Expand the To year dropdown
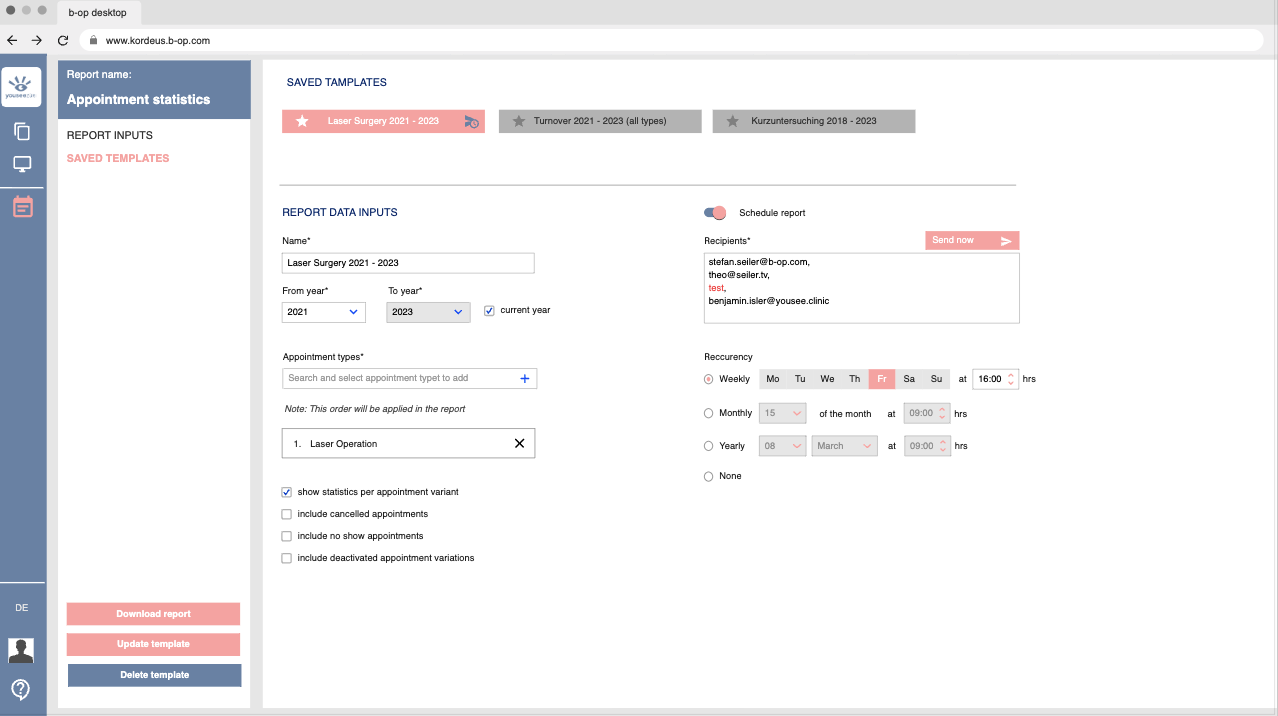This screenshot has width=1278, height=716. (x=428, y=312)
